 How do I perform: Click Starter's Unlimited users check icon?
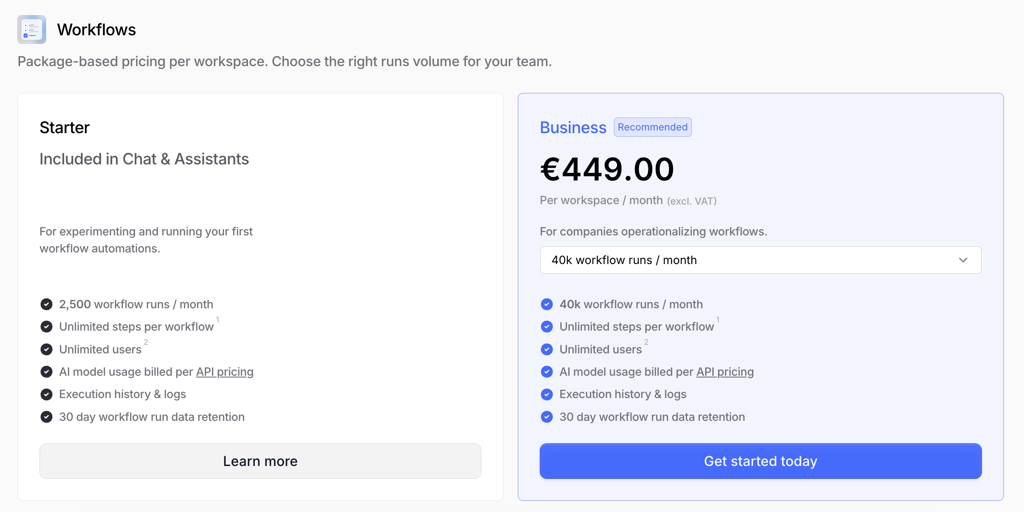(46, 349)
